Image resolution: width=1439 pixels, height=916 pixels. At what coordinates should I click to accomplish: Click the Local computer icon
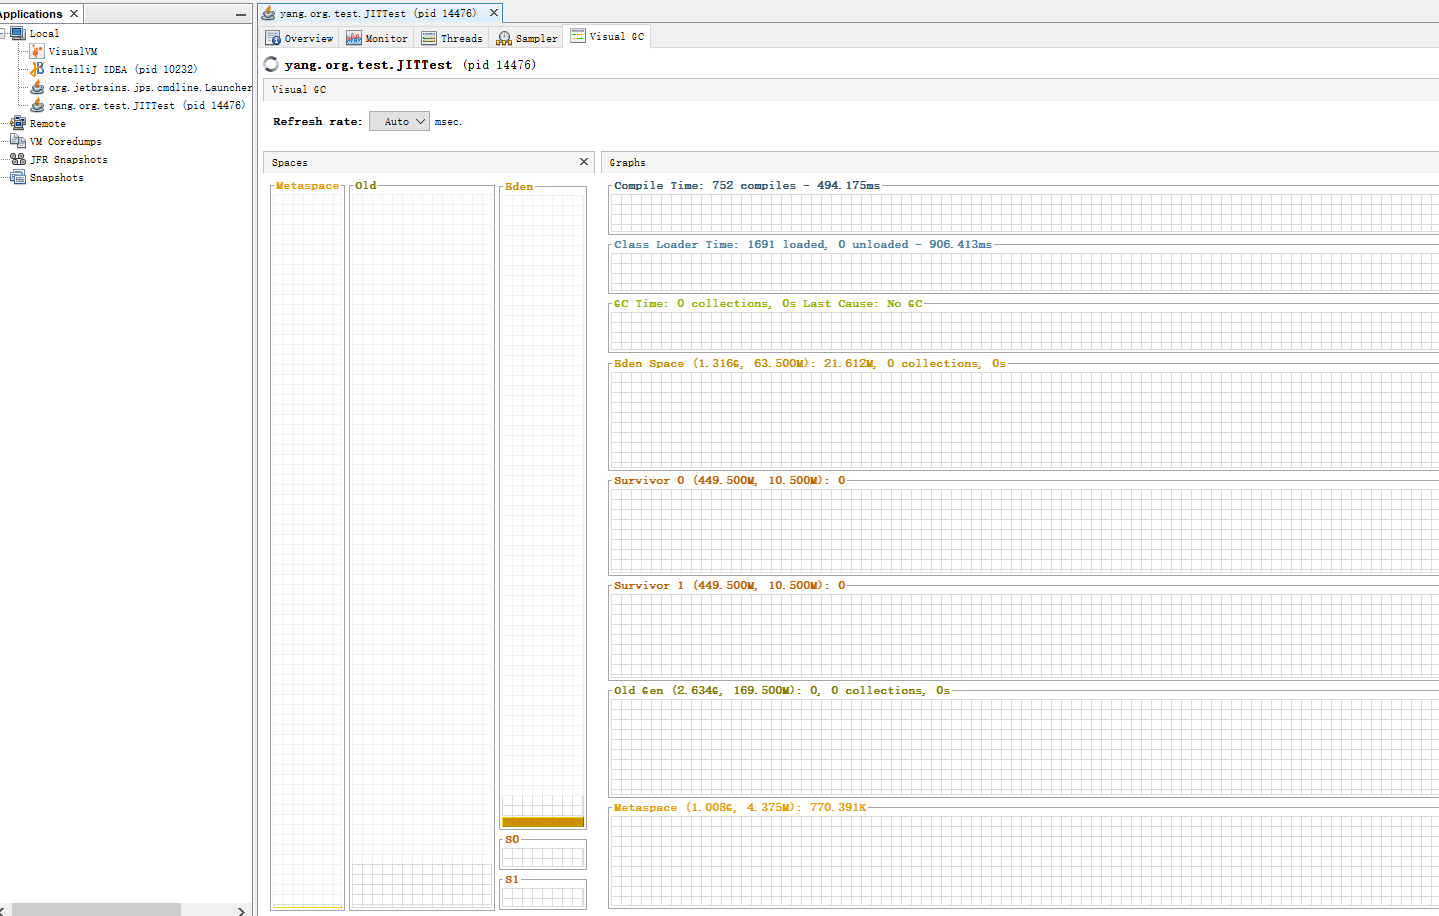[x=18, y=33]
